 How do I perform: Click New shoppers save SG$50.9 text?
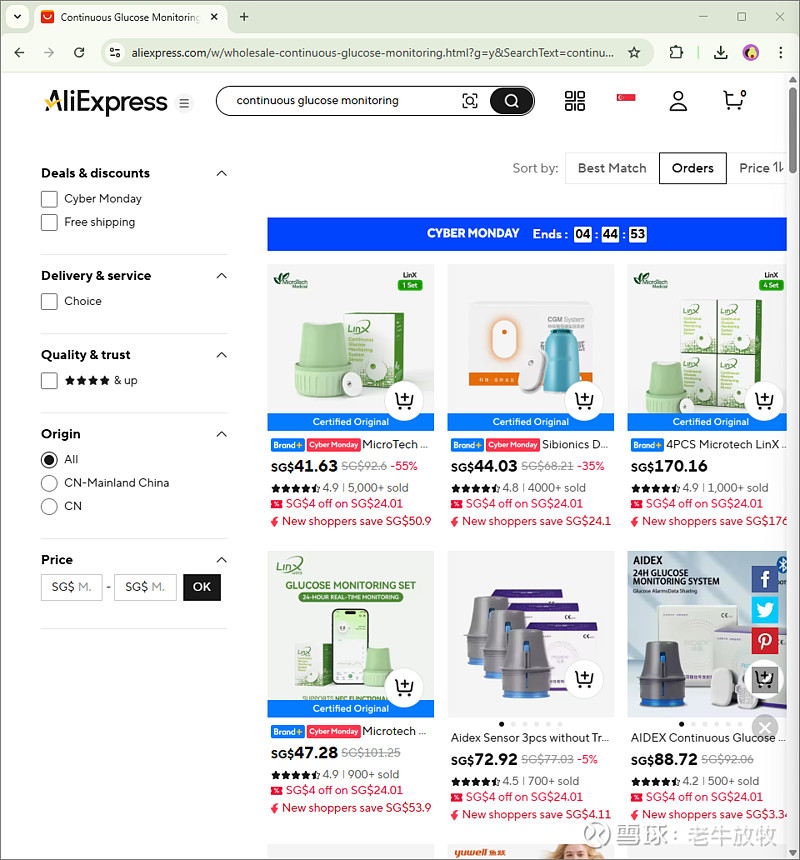(356, 522)
